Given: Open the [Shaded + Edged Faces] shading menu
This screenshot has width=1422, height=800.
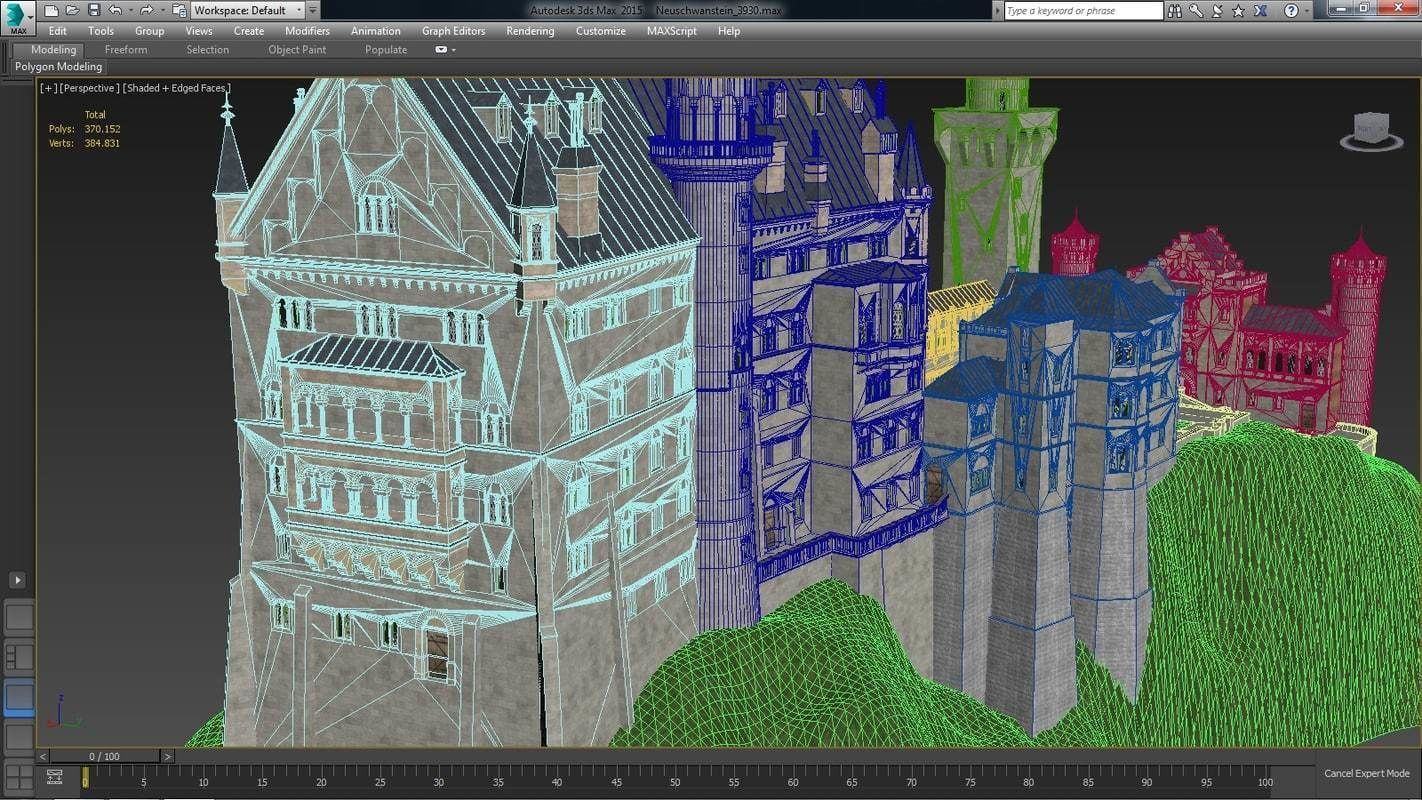Looking at the screenshot, I should click(177, 88).
